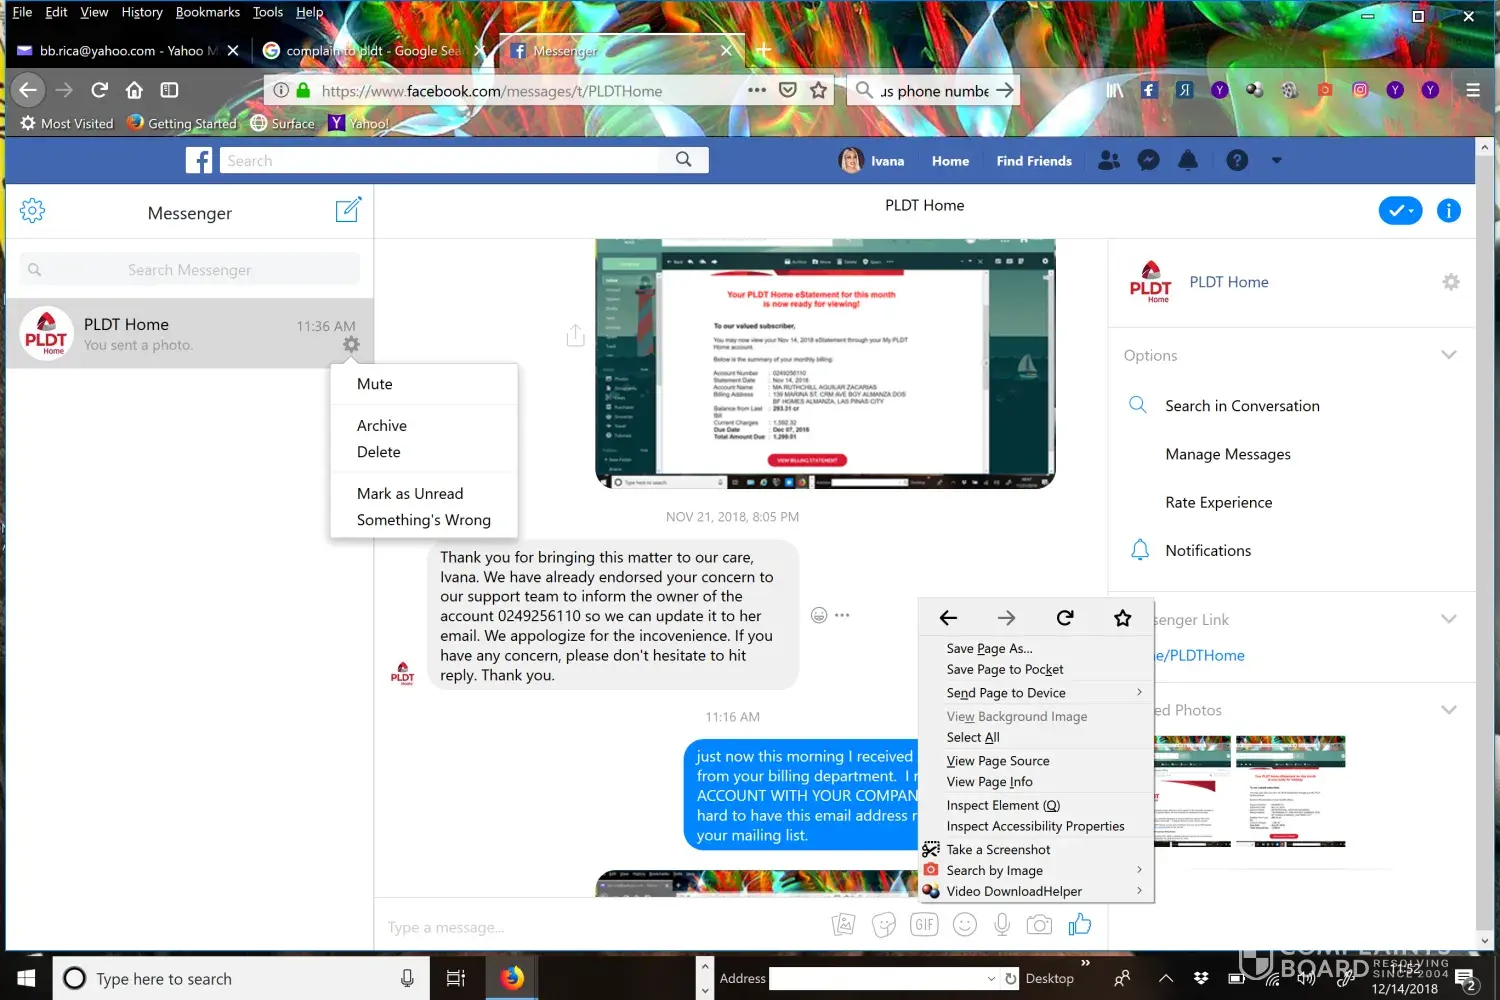This screenshot has height=1000, width=1500.
Task: Open the PLDTHome messenger link
Action: click(x=1200, y=656)
